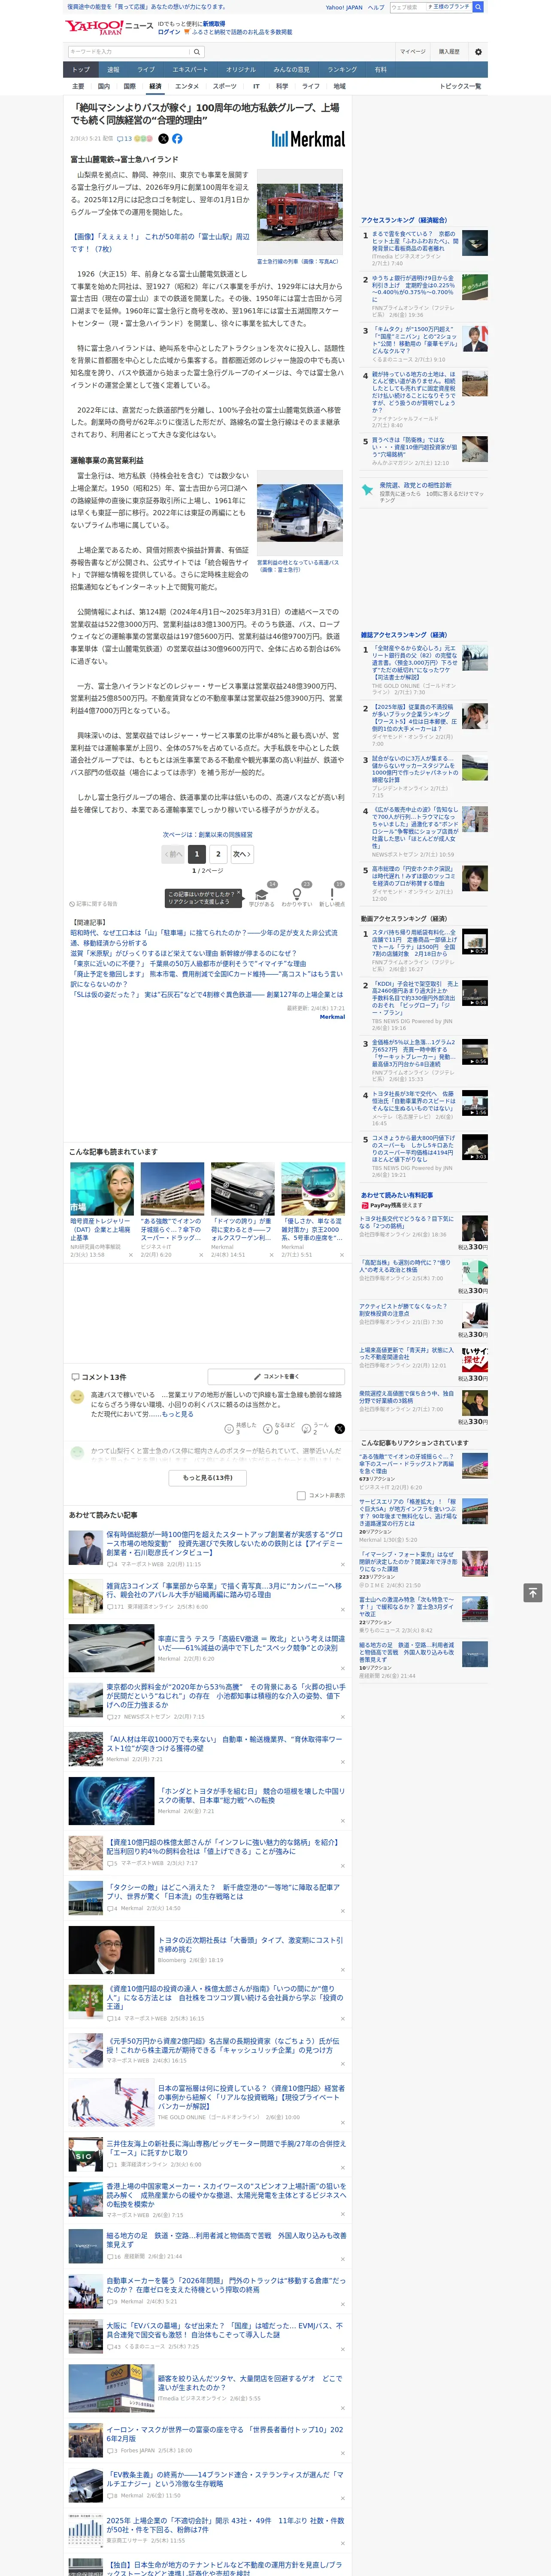Click the コメントを書く button
The image size is (551, 2576).
[x=277, y=1376]
